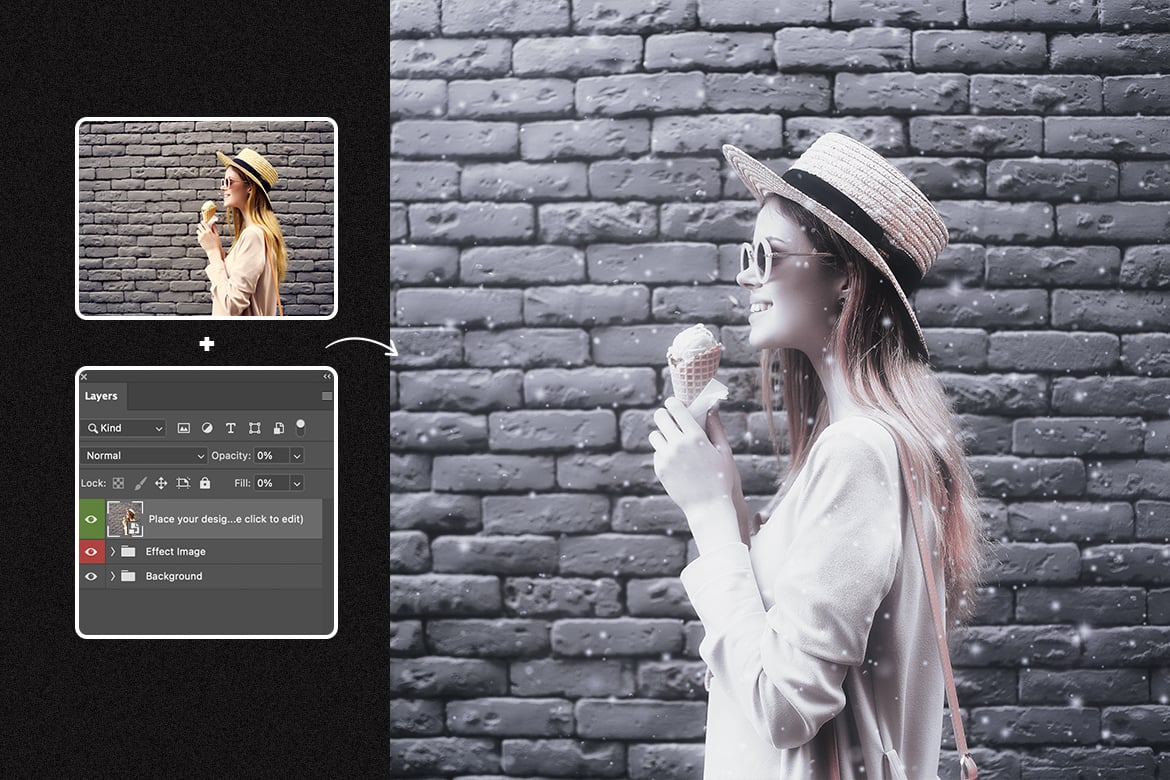Select the Effect Image layer name
The image size is (1170, 780).
[x=175, y=552]
